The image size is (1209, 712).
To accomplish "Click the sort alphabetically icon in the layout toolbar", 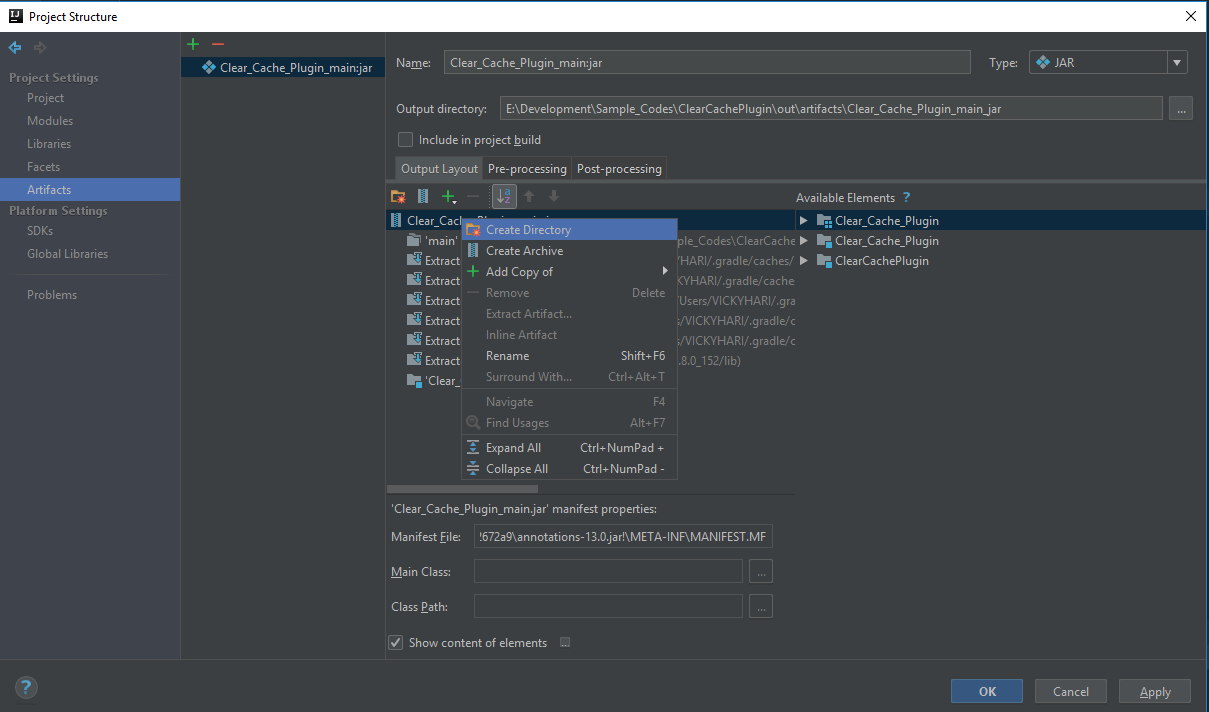I will click(x=503, y=196).
